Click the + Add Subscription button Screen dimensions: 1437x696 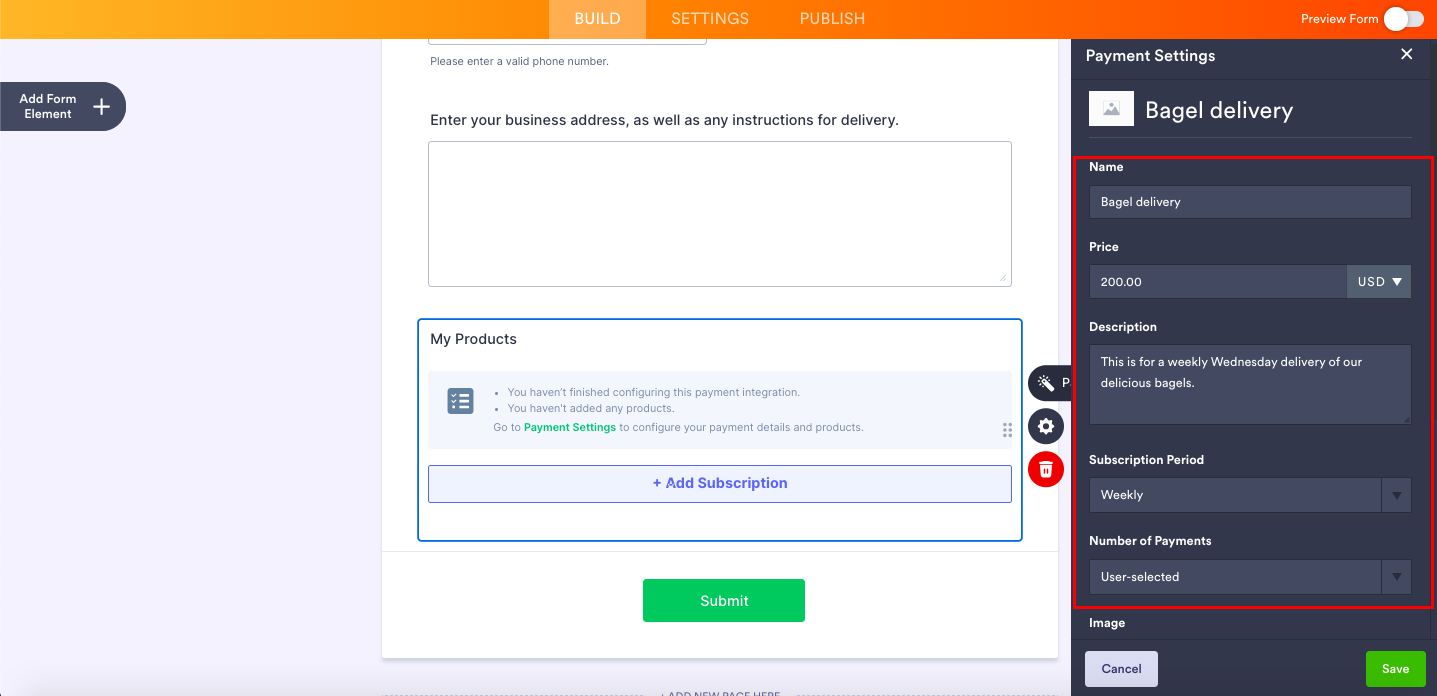(720, 483)
